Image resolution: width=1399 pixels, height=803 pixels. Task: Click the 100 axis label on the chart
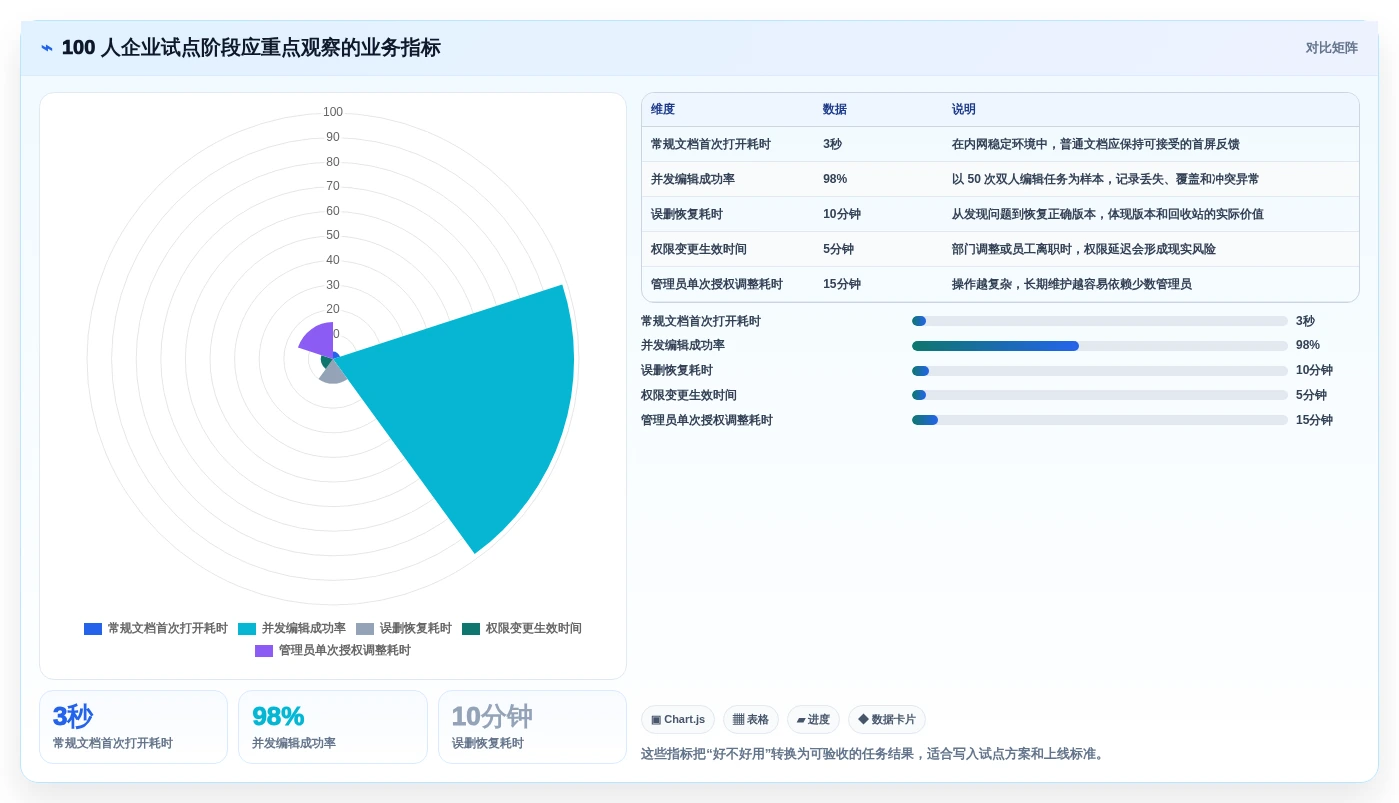pos(333,113)
